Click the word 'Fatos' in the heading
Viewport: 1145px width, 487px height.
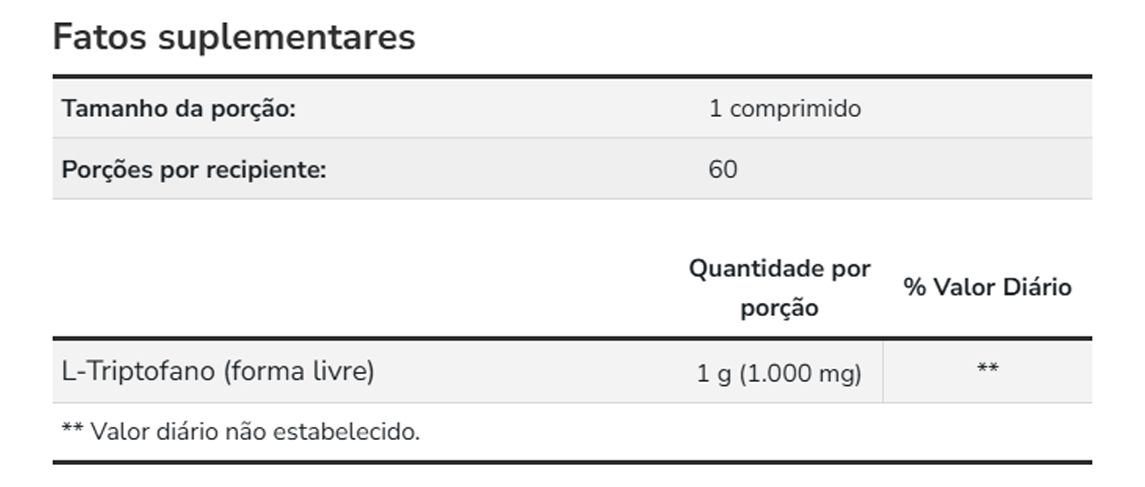(x=99, y=37)
